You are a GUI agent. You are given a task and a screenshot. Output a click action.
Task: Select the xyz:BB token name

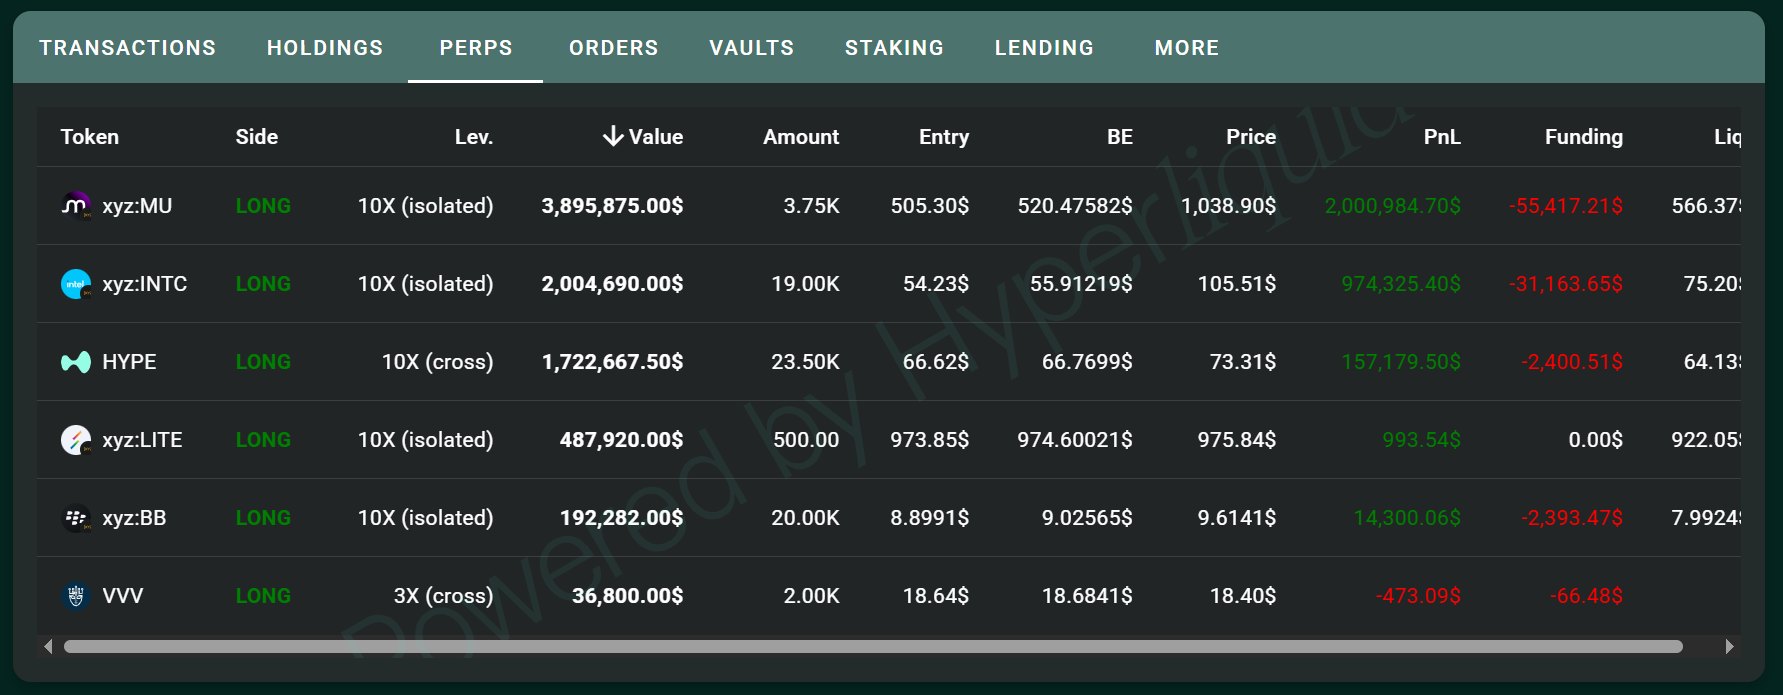pos(134,518)
